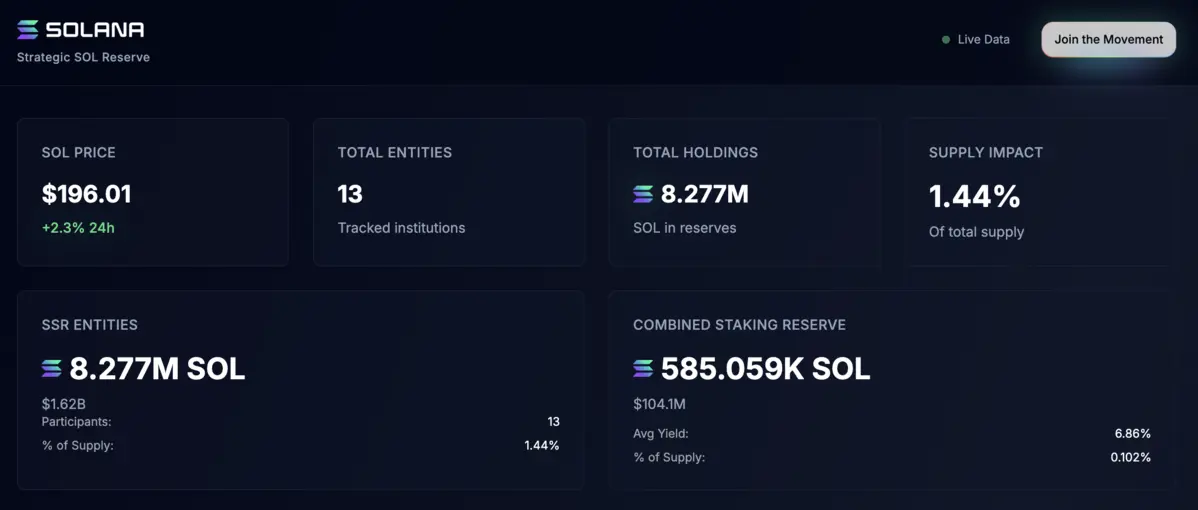This screenshot has height=510, width=1198.
Task: Click the Live Data label
Action: click(x=983, y=40)
